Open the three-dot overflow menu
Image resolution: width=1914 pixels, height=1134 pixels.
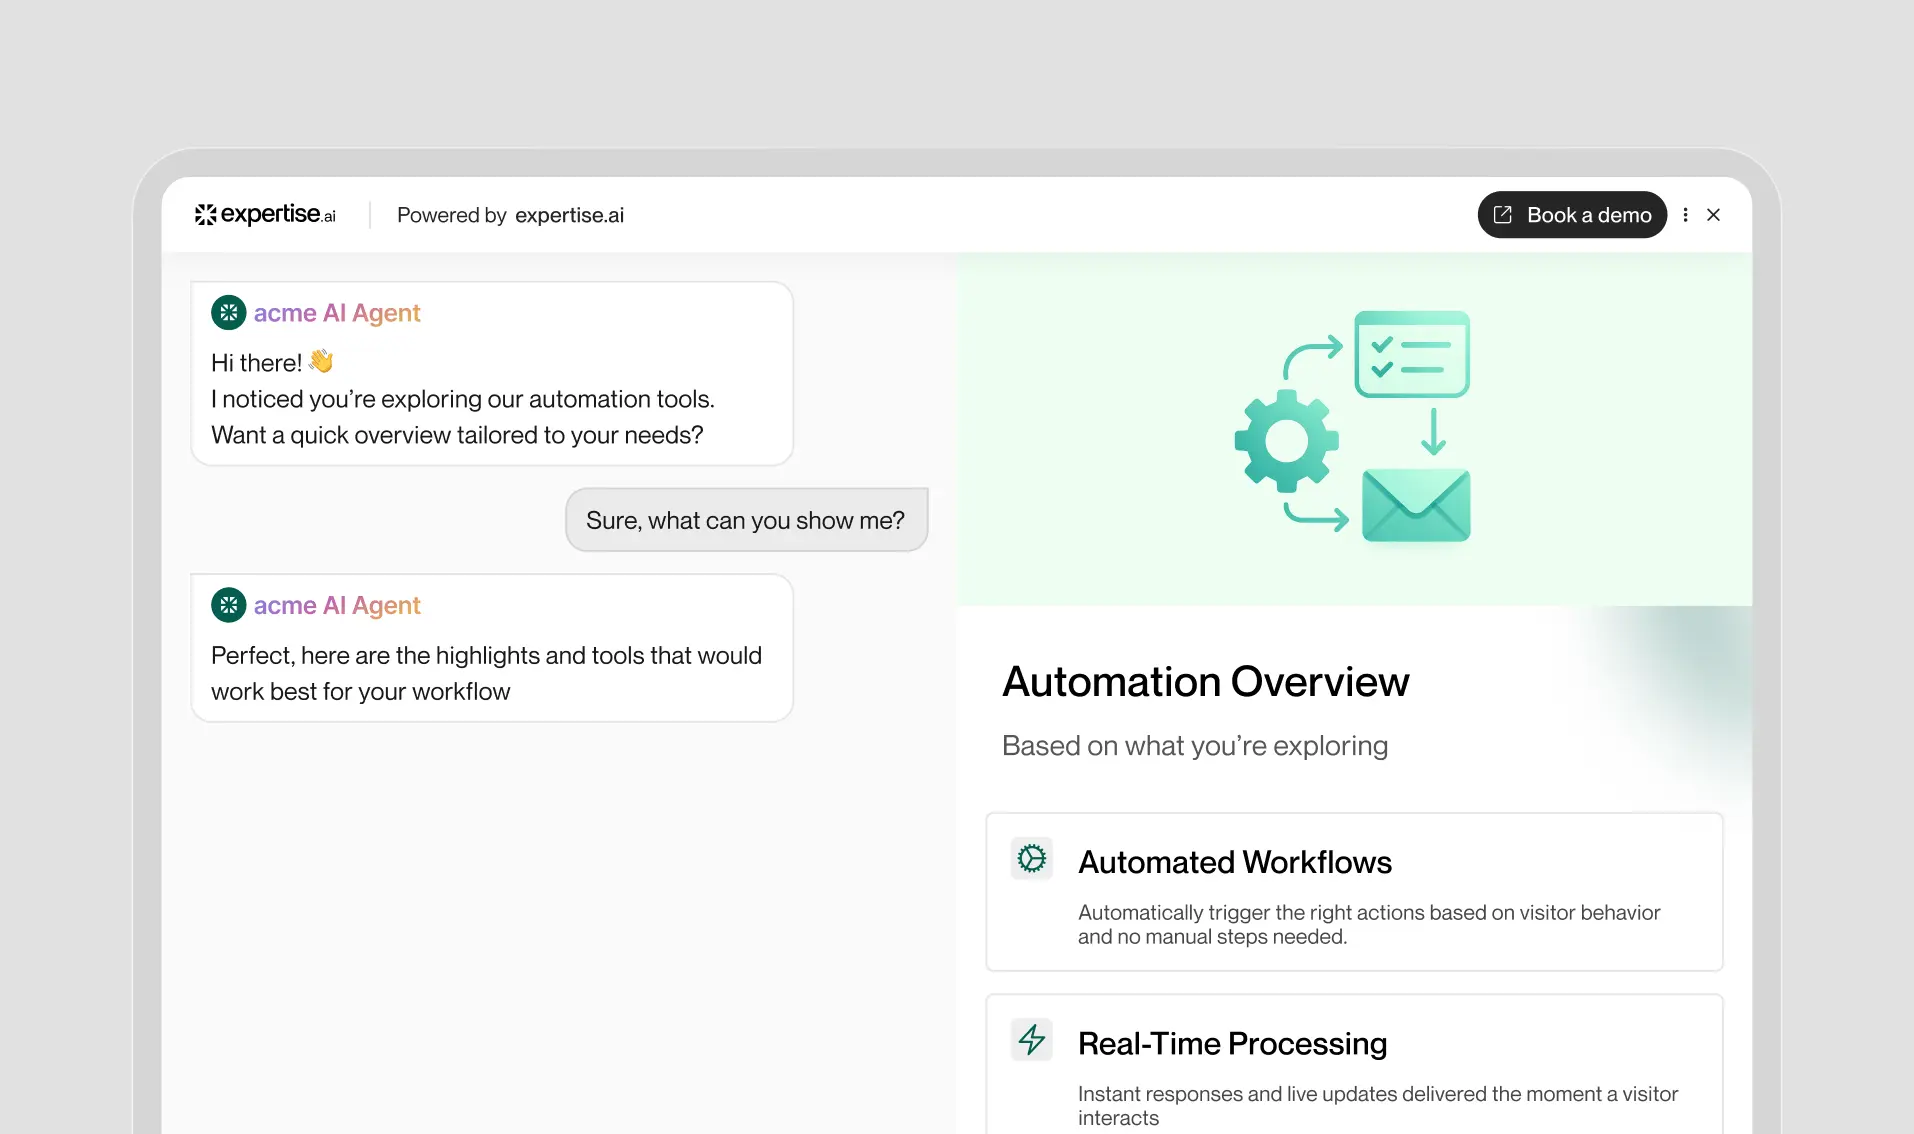(x=1686, y=215)
